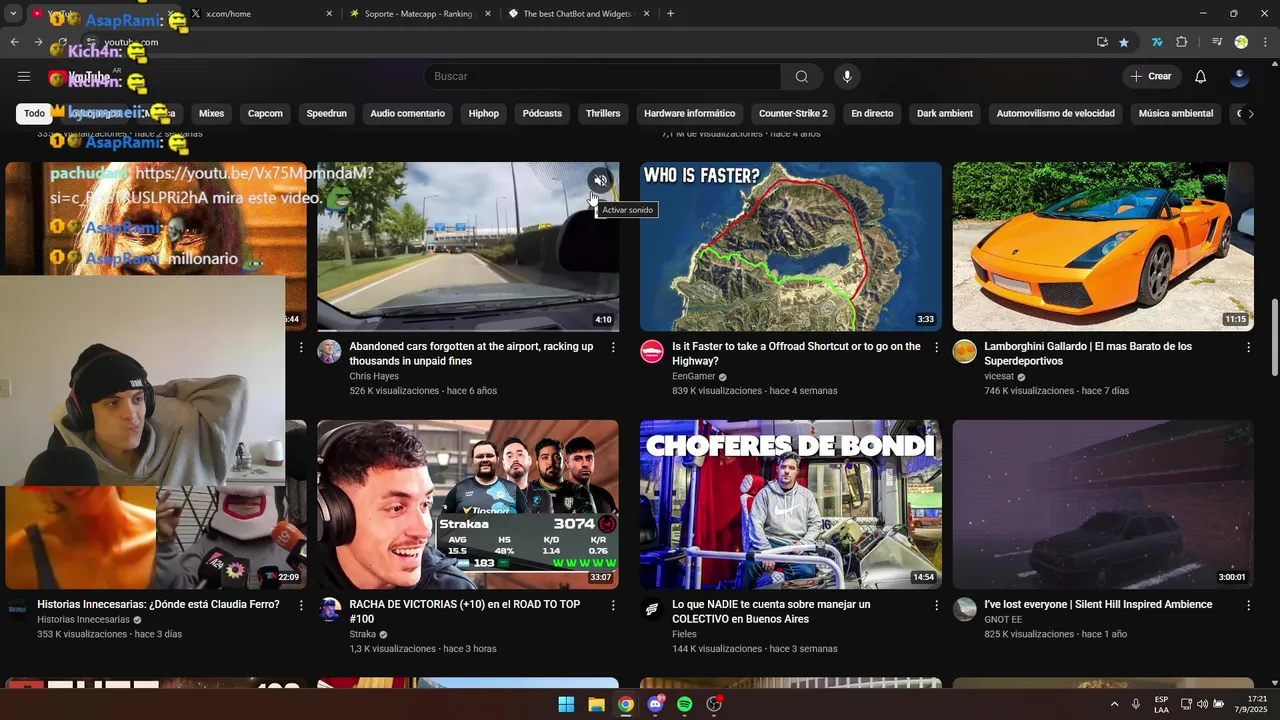Select the En directo chip

coord(872,113)
